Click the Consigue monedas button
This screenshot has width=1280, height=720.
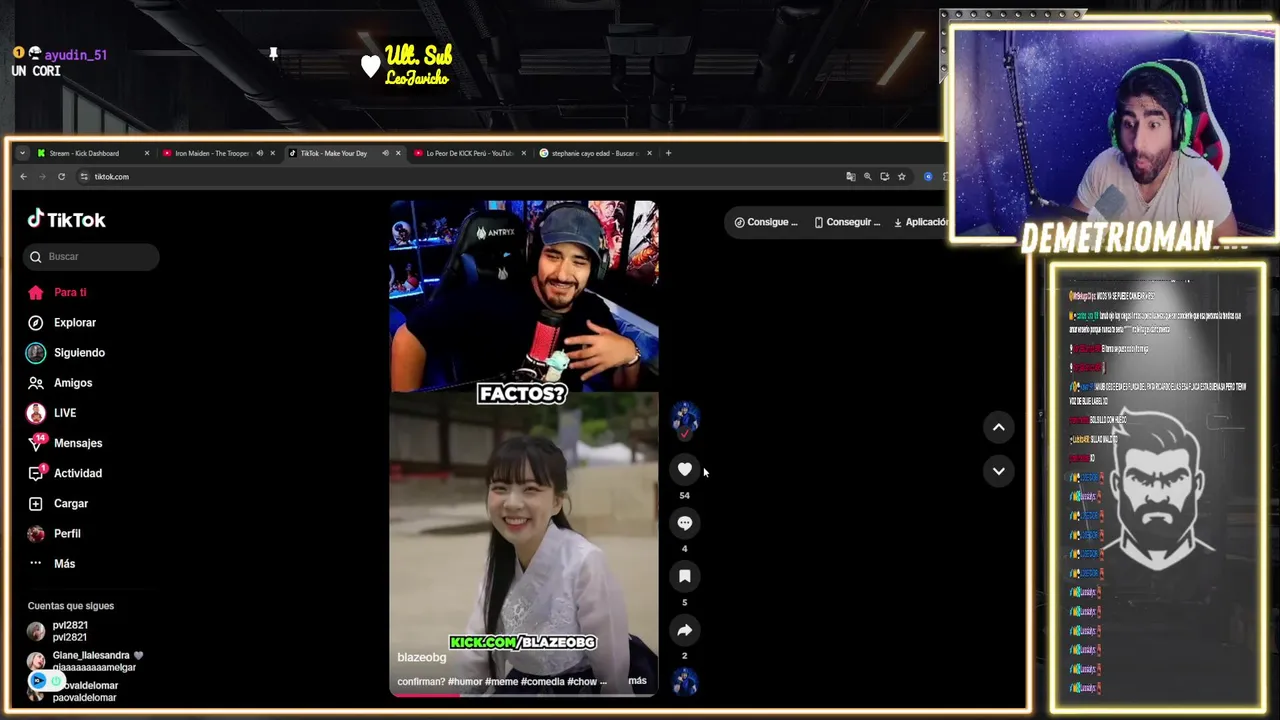(765, 222)
